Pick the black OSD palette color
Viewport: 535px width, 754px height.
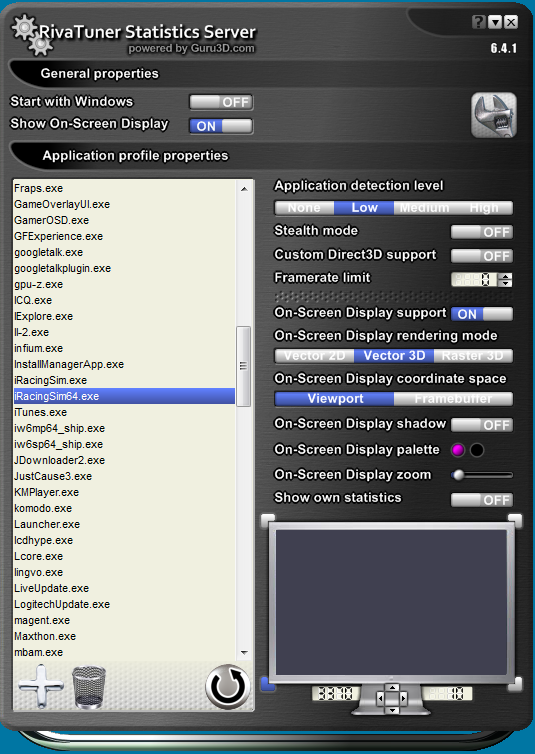point(477,450)
